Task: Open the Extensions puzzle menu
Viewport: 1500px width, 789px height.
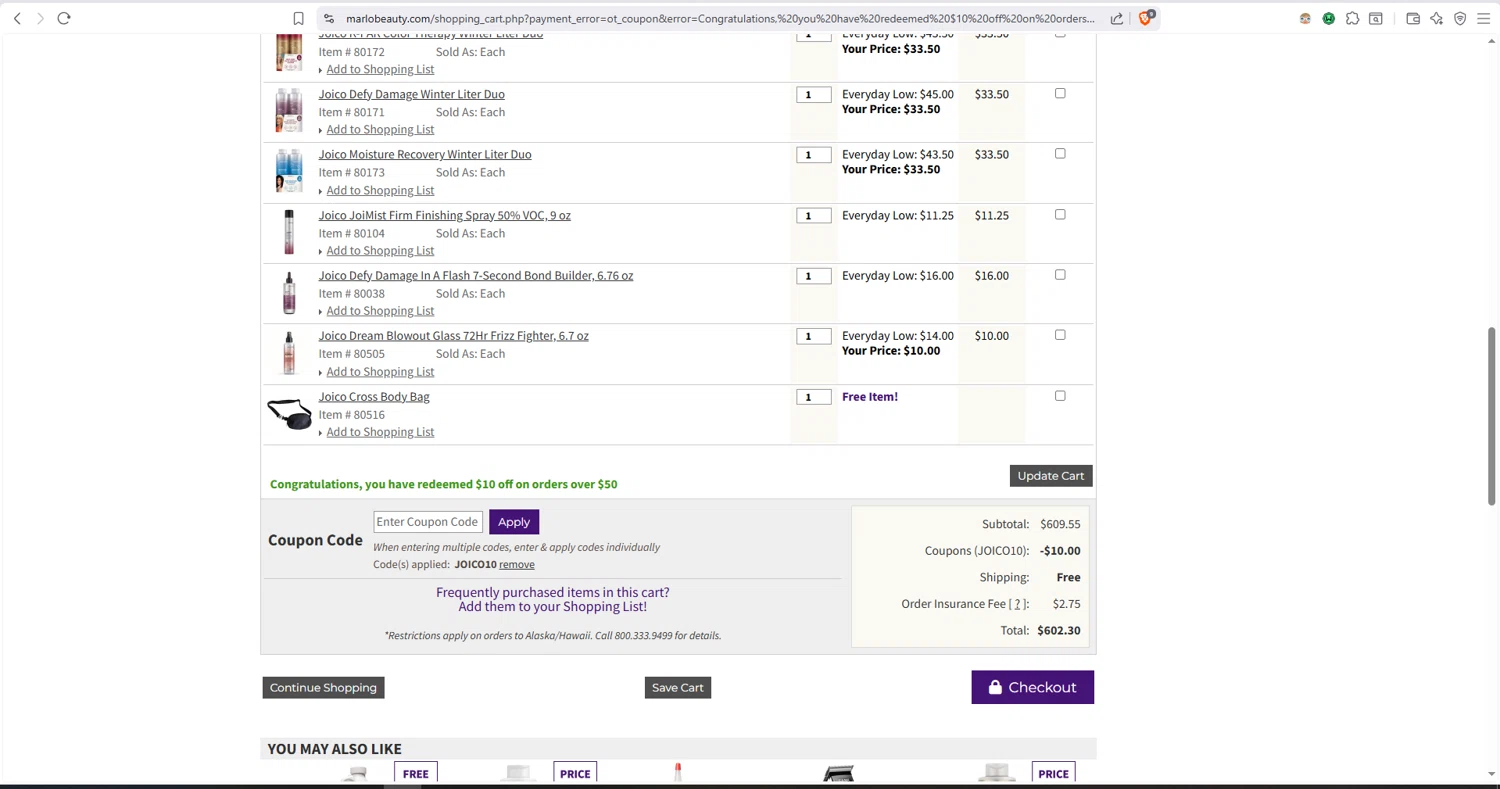Action: [x=1352, y=18]
